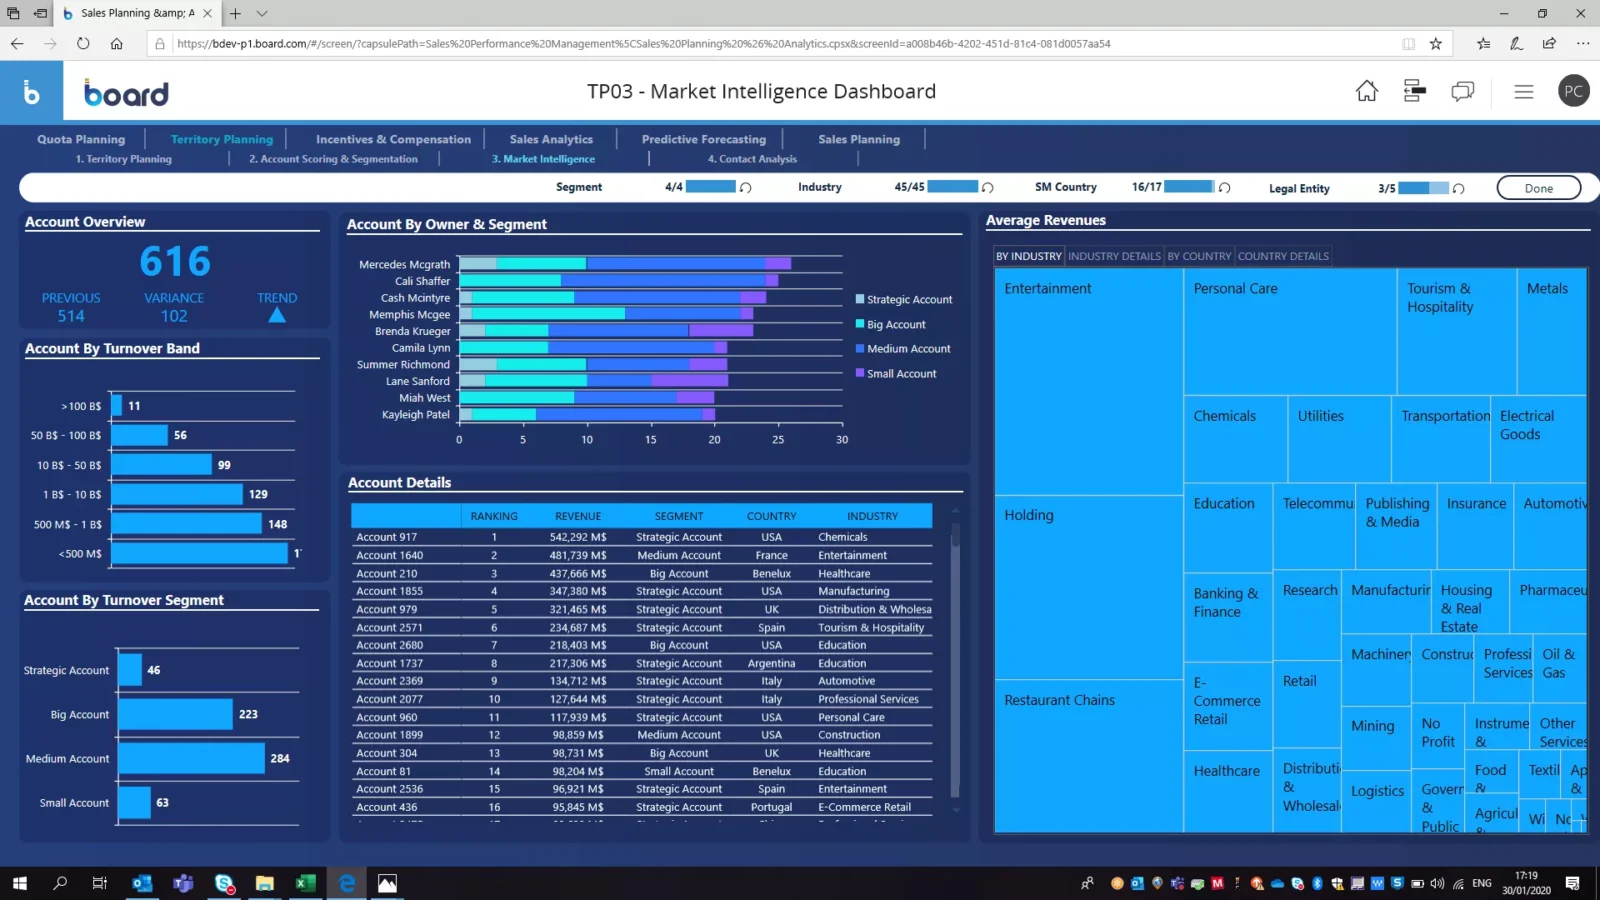Expand the browser tab list chevron
Screen dimensions: 1600x900
262,13
